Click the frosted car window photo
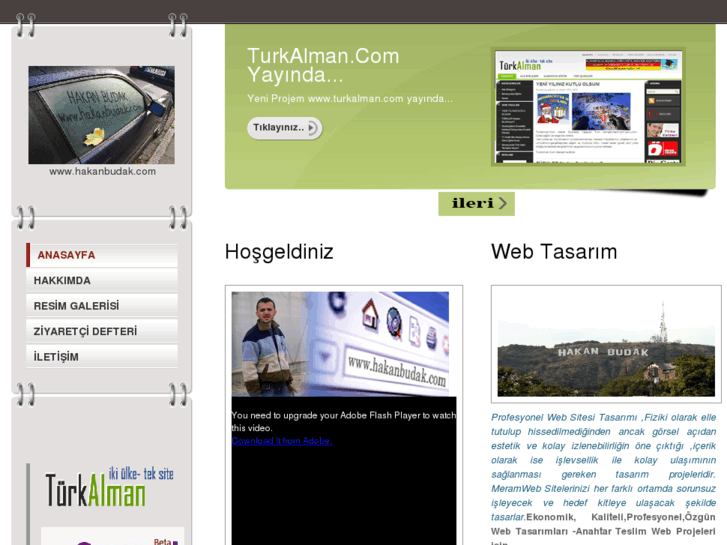This screenshot has width=727, height=545. [102, 115]
